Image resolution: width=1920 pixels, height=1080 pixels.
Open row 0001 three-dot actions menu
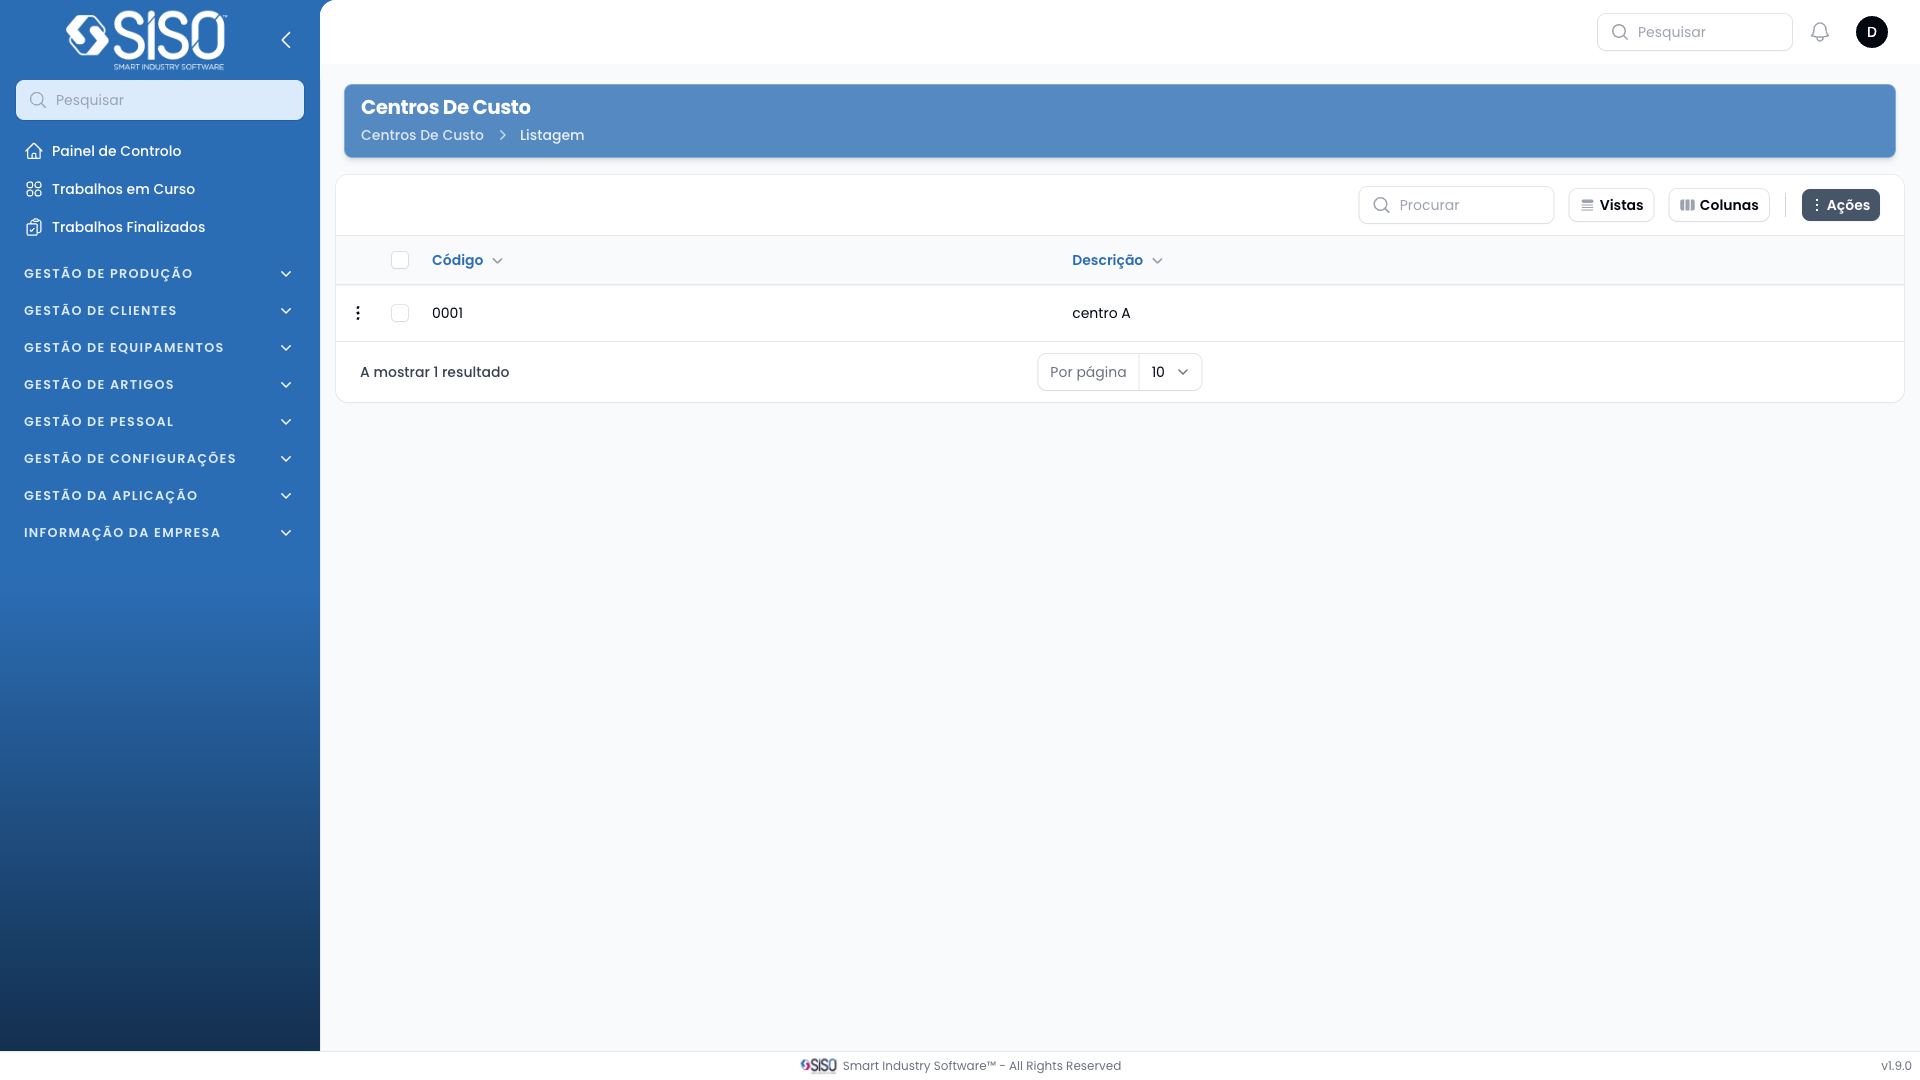pyautogui.click(x=358, y=313)
